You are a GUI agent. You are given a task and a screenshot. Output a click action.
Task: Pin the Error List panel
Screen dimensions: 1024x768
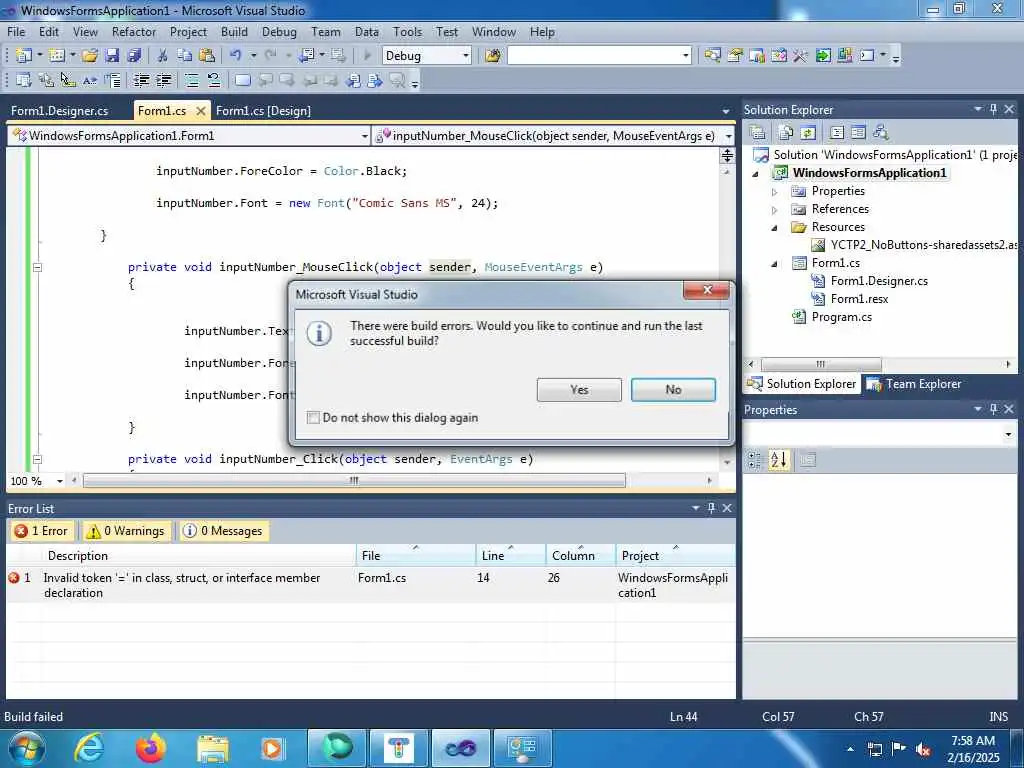(711, 507)
